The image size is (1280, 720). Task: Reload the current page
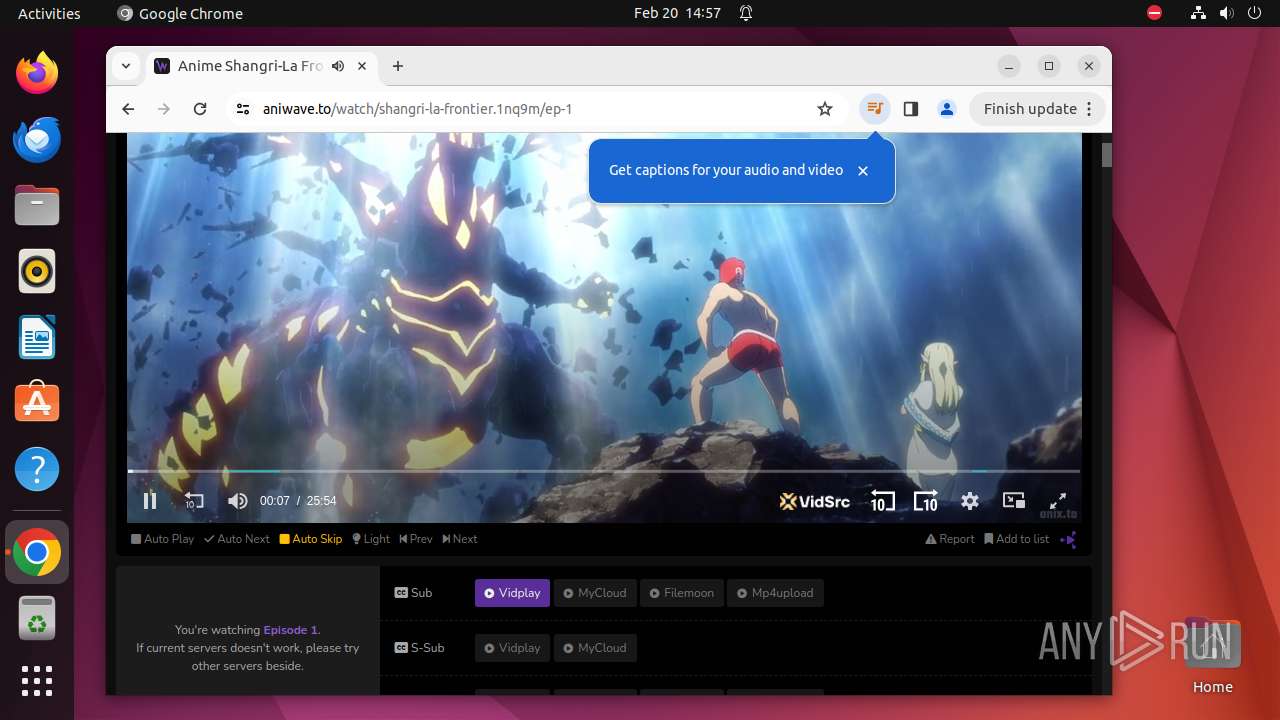pos(200,109)
